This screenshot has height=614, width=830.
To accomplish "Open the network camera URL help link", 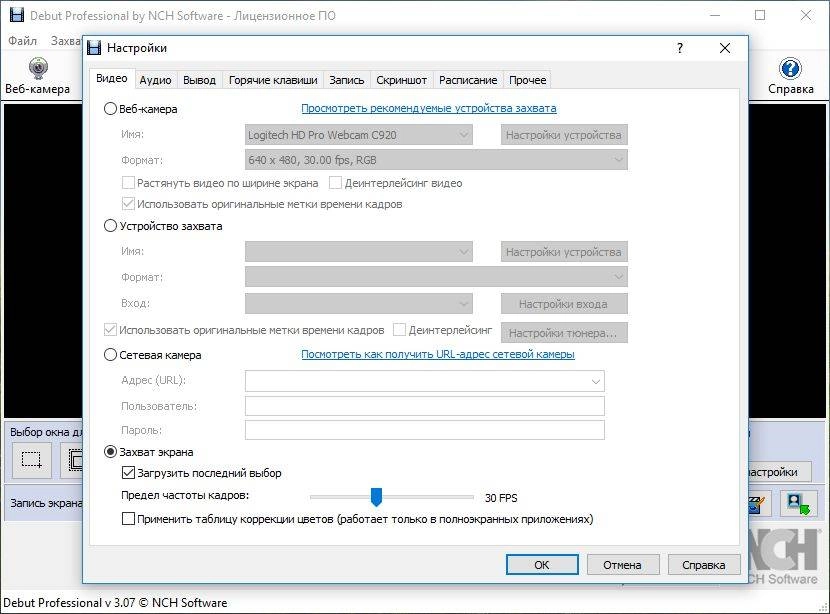I will coord(438,354).
